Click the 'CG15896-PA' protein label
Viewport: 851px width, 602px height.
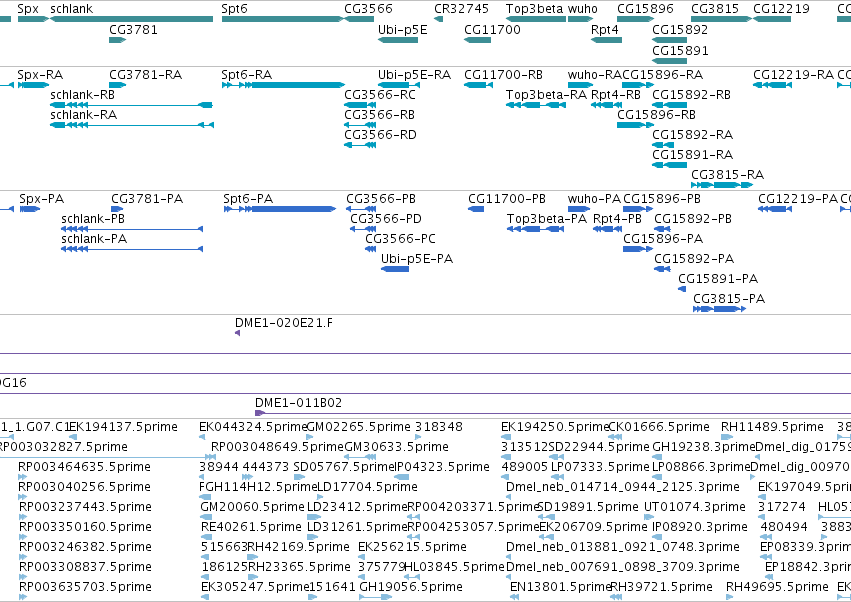click(663, 239)
